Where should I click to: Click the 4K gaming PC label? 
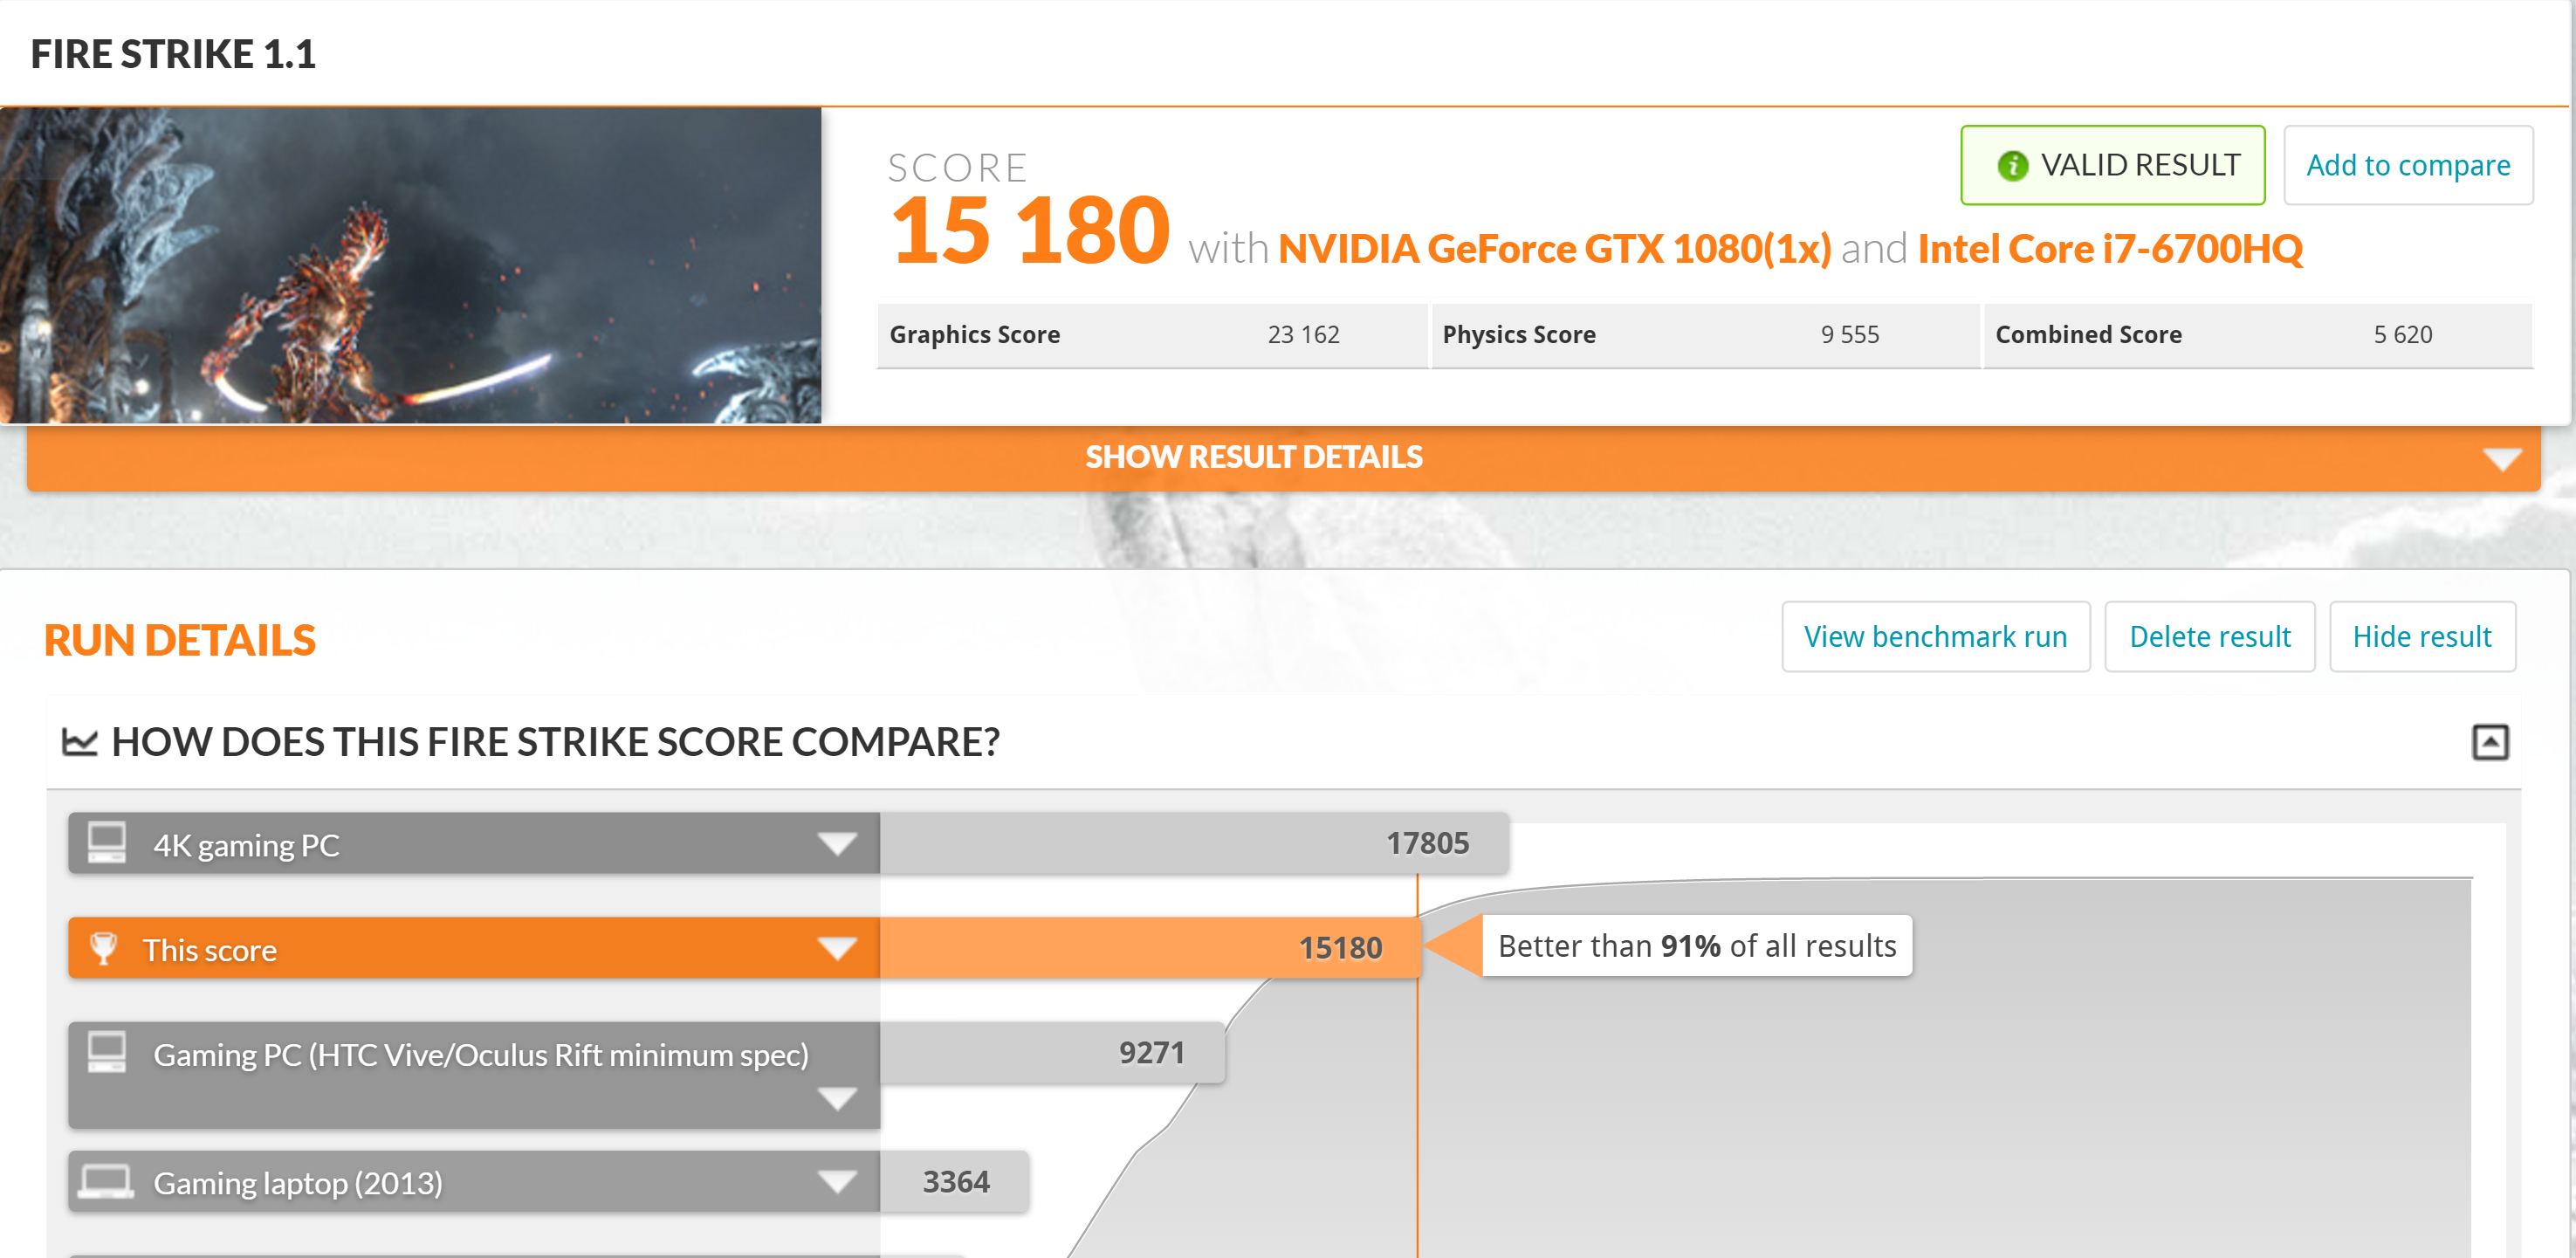click(x=246, y=846)
